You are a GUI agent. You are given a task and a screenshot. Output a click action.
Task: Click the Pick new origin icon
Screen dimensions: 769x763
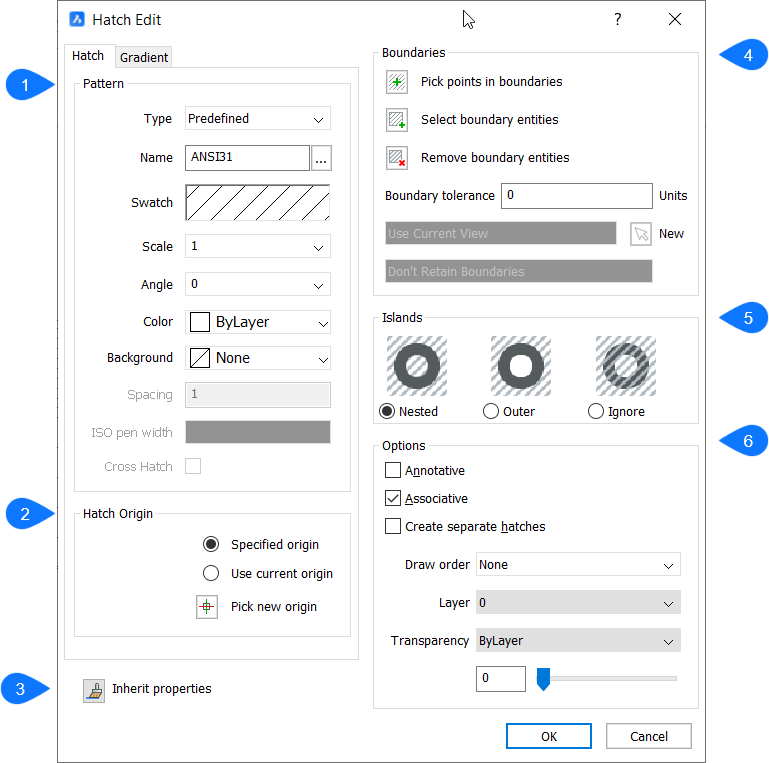[207, 607]
